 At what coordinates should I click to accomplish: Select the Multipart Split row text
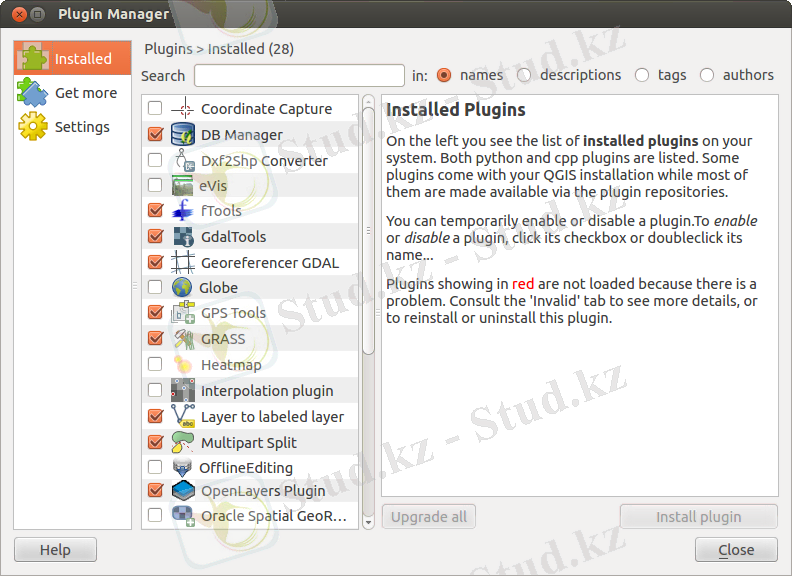pos(249,443)
